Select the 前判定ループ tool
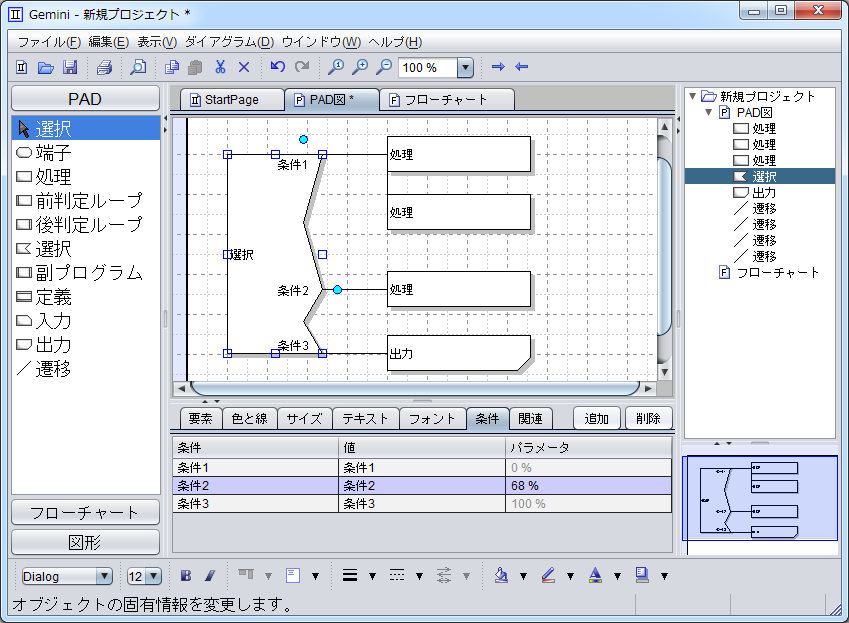The width and height of the screenshot is (849, 623). click(x=86, y=201)
